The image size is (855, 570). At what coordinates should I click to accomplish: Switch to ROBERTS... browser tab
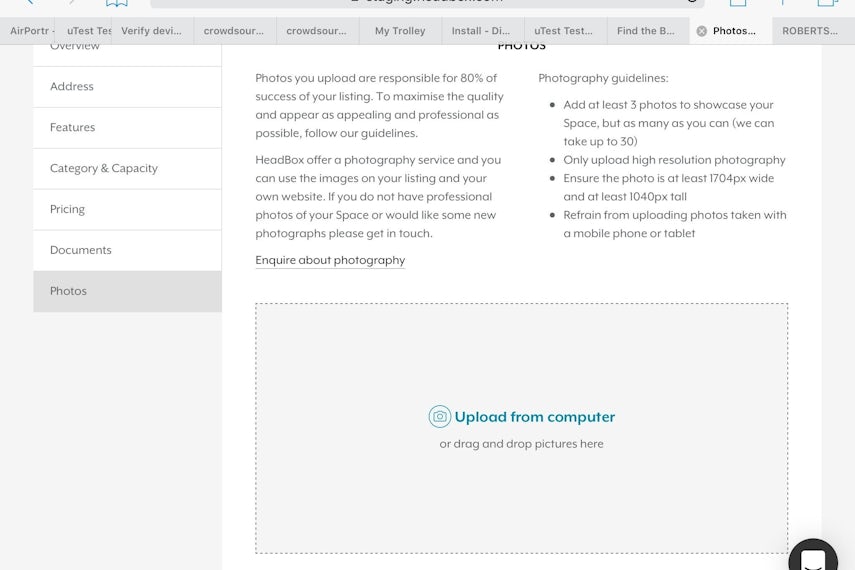(813, 31)
